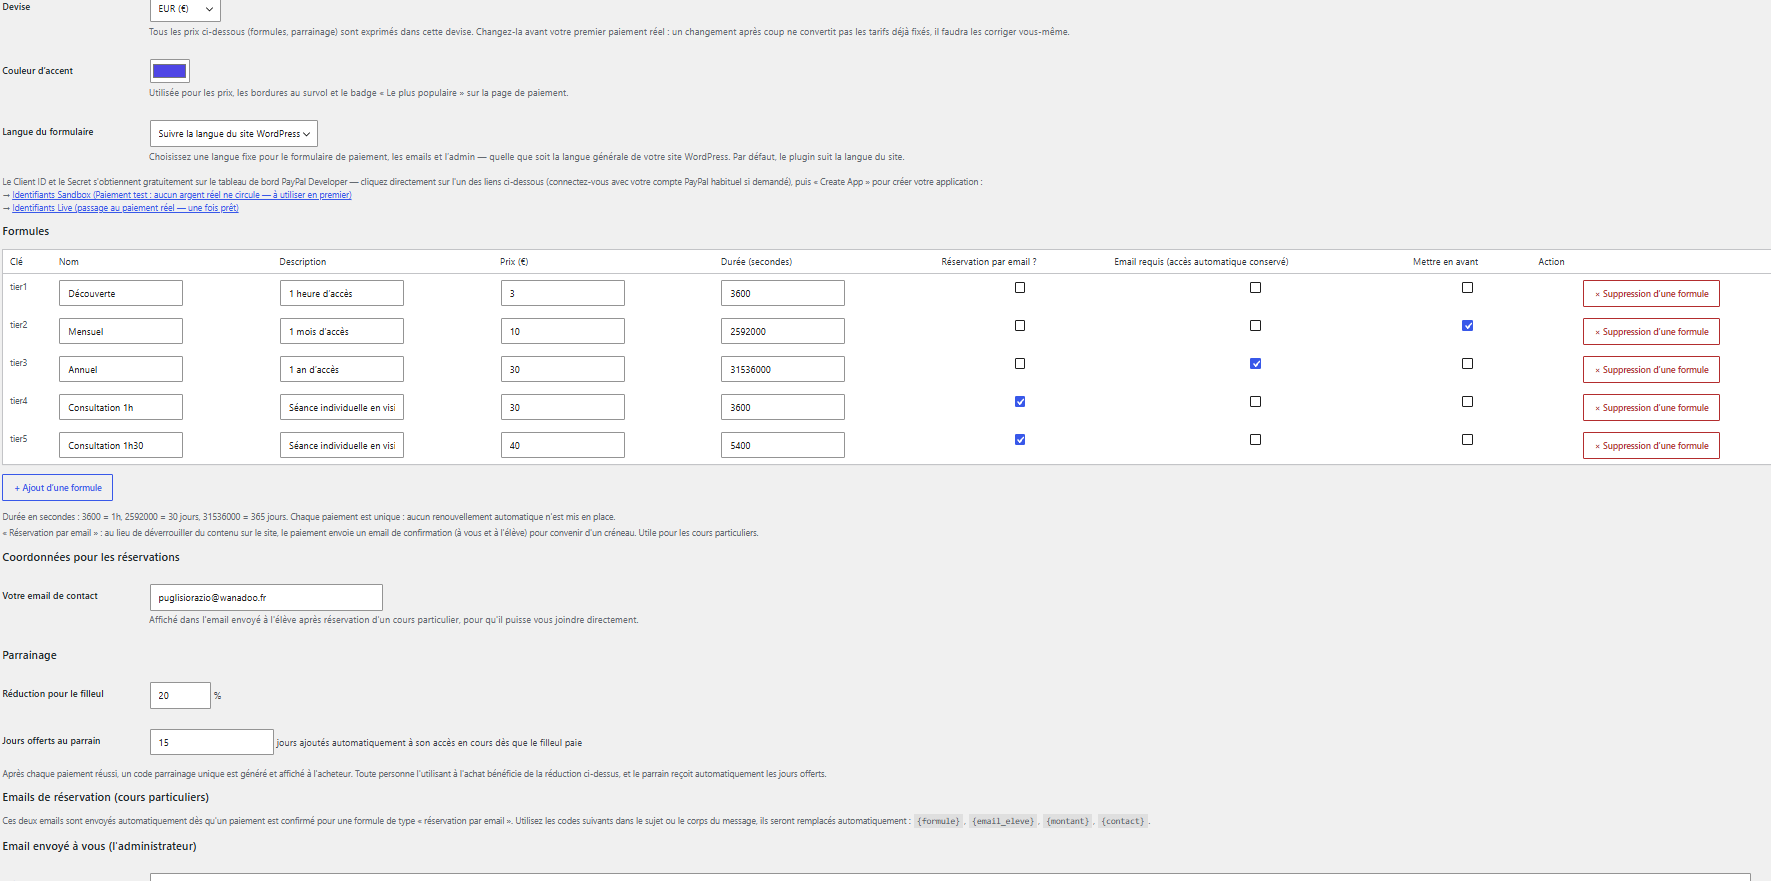The height and width of the screenshot is (881, 1771).
Task: Open the Identifiants Sandbox link
Action: (x=182, y=195)
